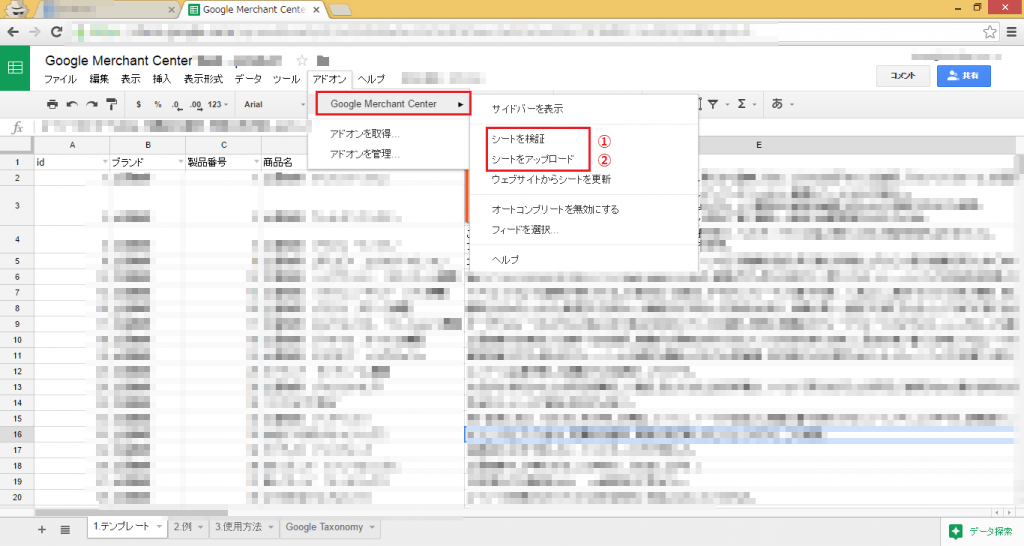
Task: Open the Arial font dropdown
Action: click(x=274, y=104)
